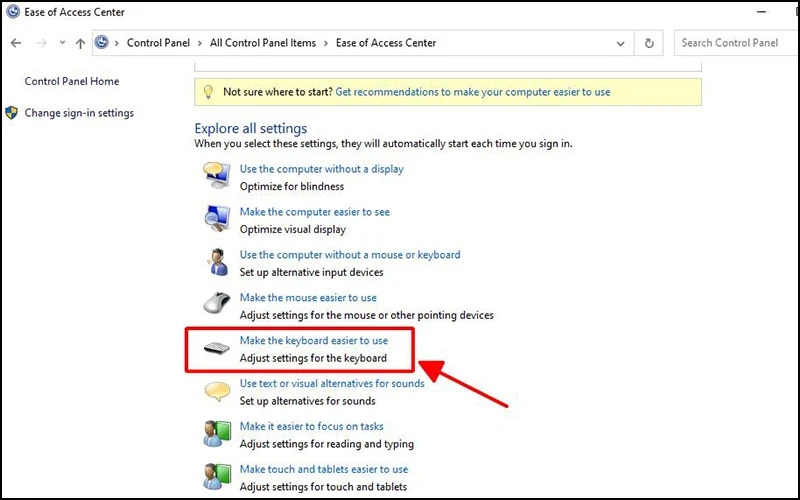800x500 pixels.
Task: Open Make the keyboard easier to use
Action: (x=314, y=340)
